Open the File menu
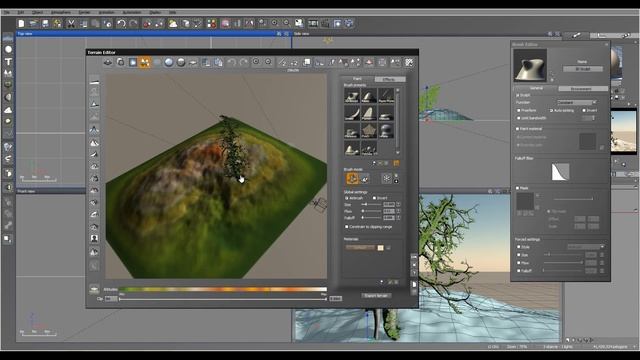The image size is (640, 360). [7, 13]
